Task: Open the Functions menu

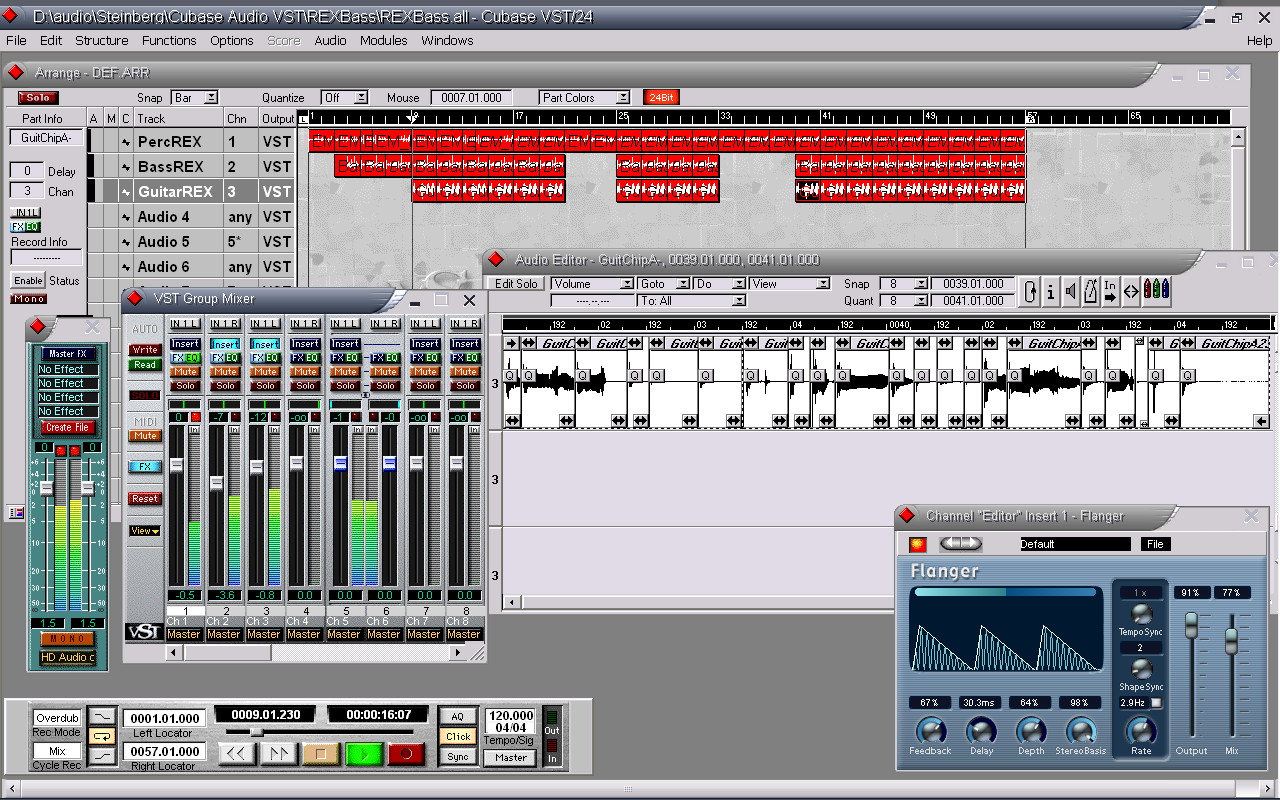Action: point(168,40)
